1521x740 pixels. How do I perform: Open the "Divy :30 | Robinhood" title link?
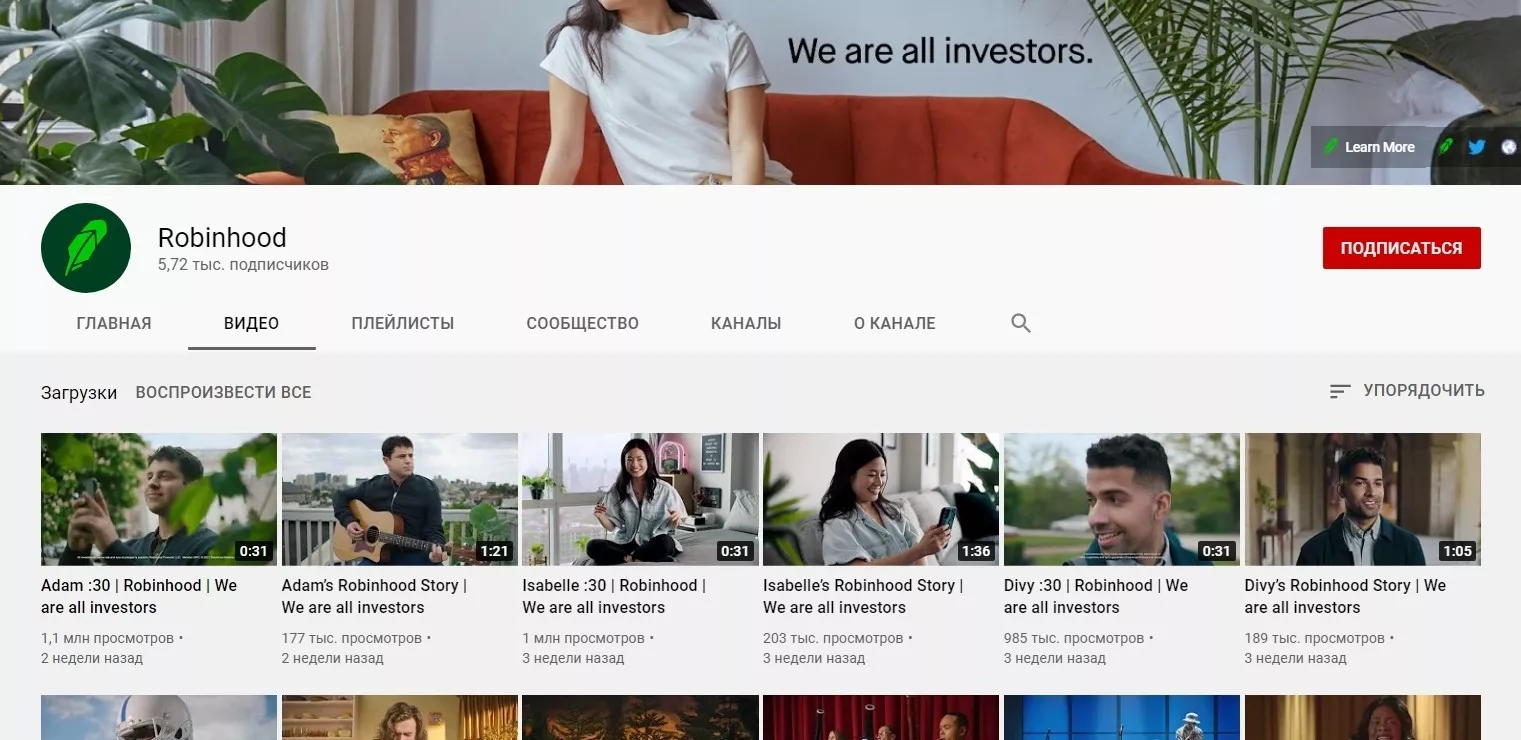(1096, 596)
